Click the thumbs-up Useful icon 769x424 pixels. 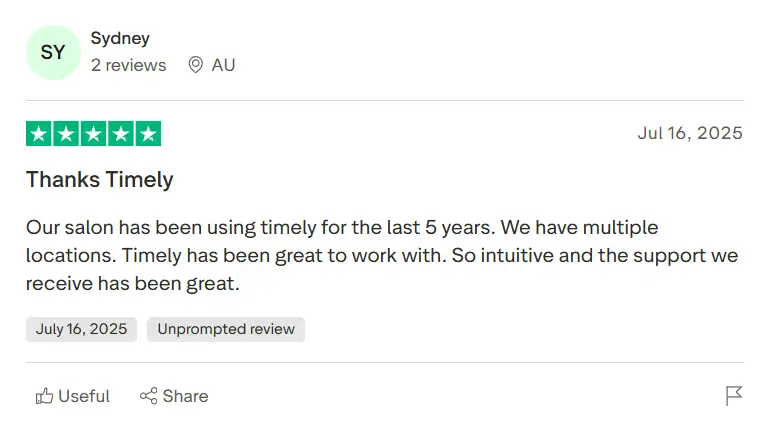tap(44, 396)
